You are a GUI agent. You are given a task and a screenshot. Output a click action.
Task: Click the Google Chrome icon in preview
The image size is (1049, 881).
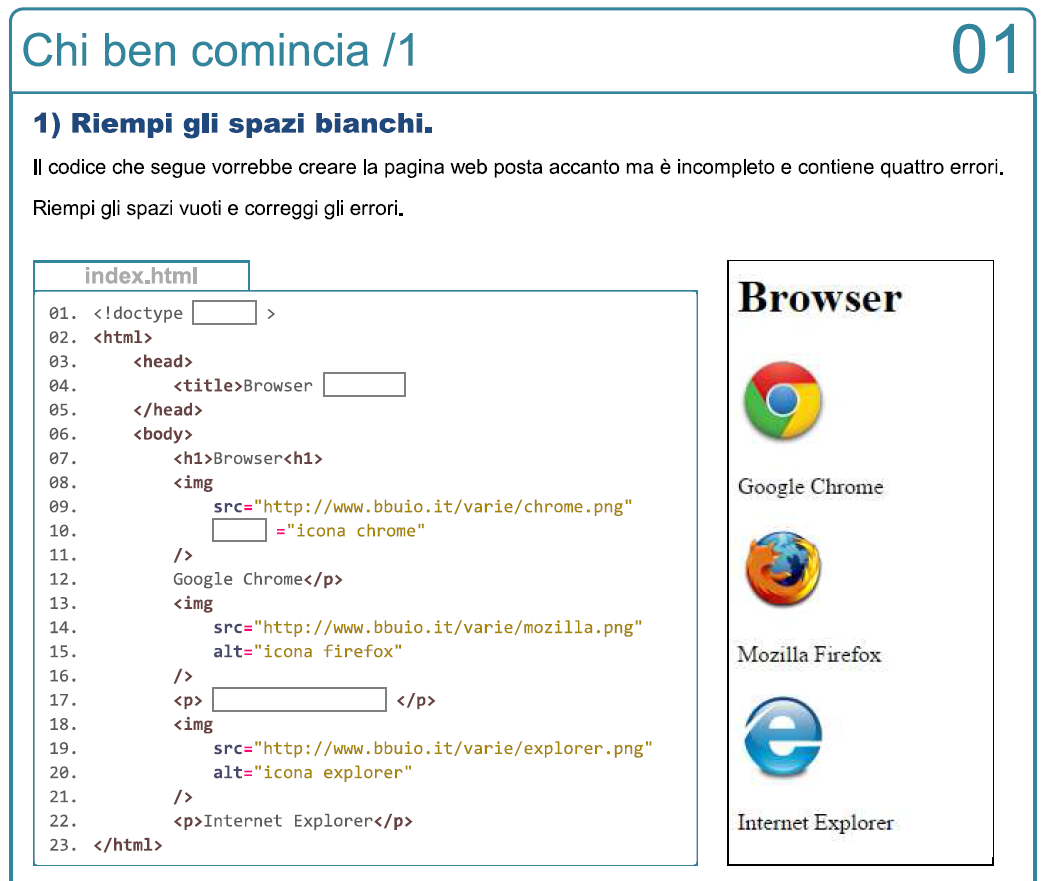click(x=783, y=400)
